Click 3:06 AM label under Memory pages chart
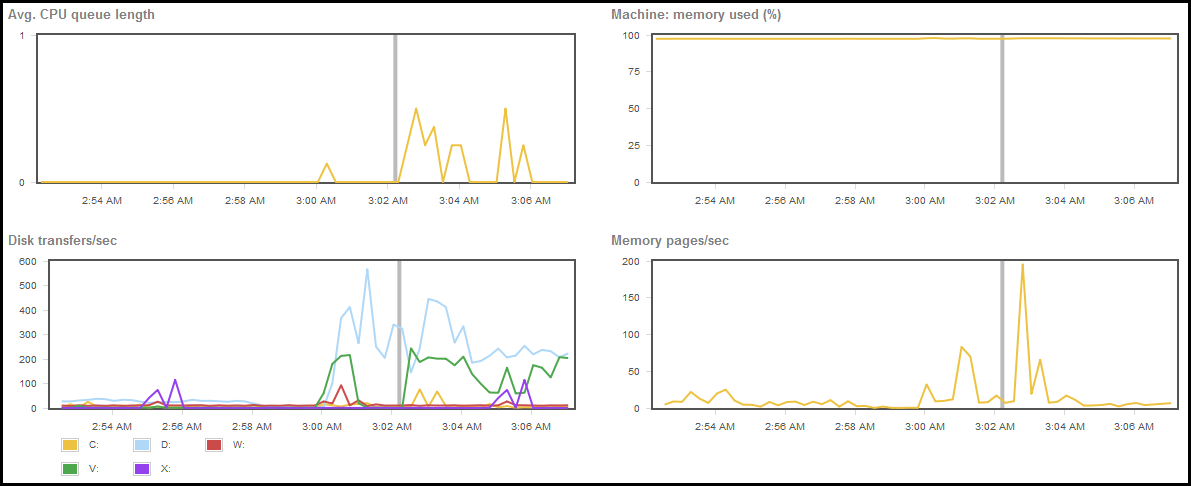The image size is (1191, 486). [1135, 426]
